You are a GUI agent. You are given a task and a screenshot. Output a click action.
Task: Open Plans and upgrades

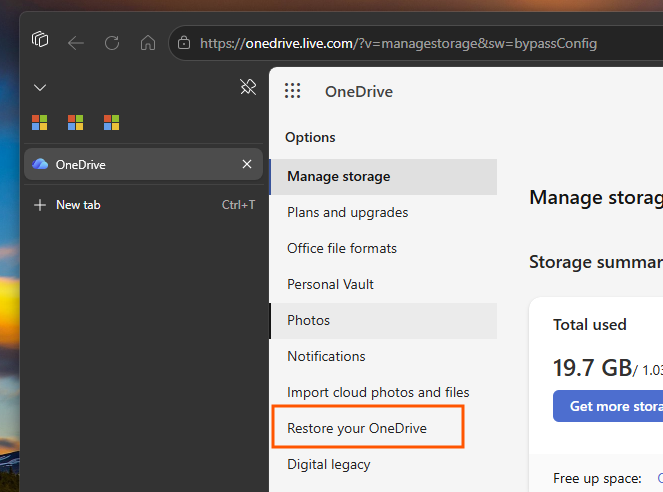383,213
